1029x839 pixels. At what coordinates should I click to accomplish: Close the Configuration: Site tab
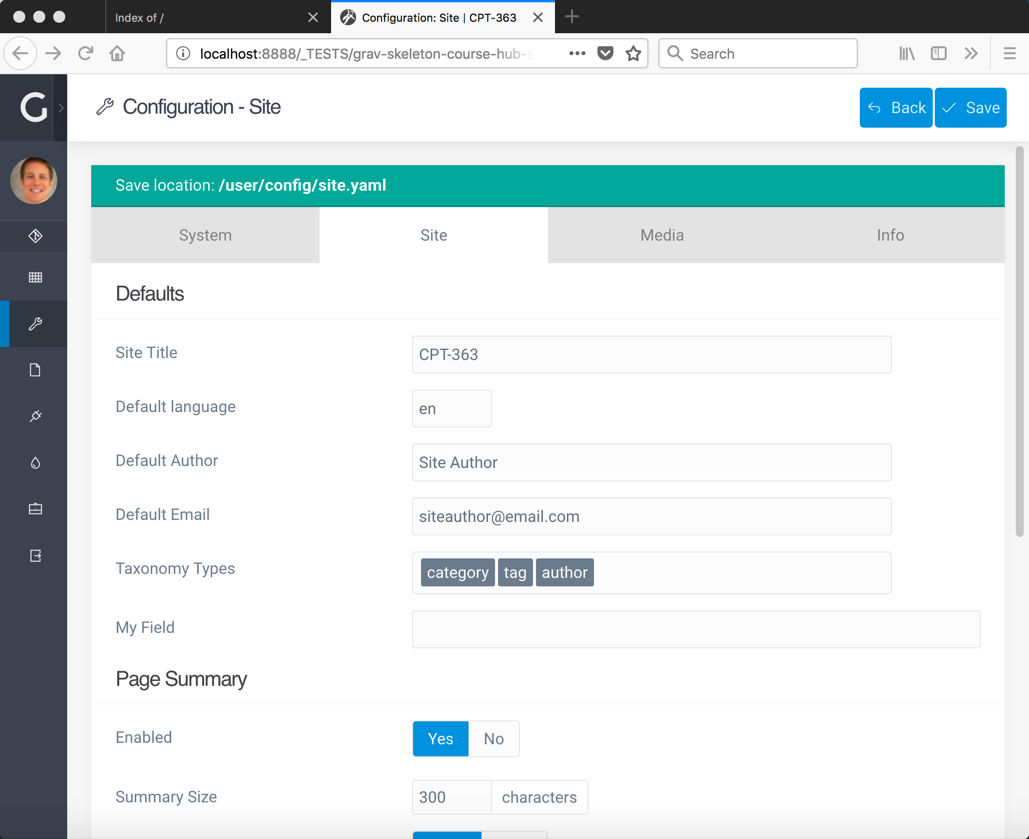pos(538,18)
